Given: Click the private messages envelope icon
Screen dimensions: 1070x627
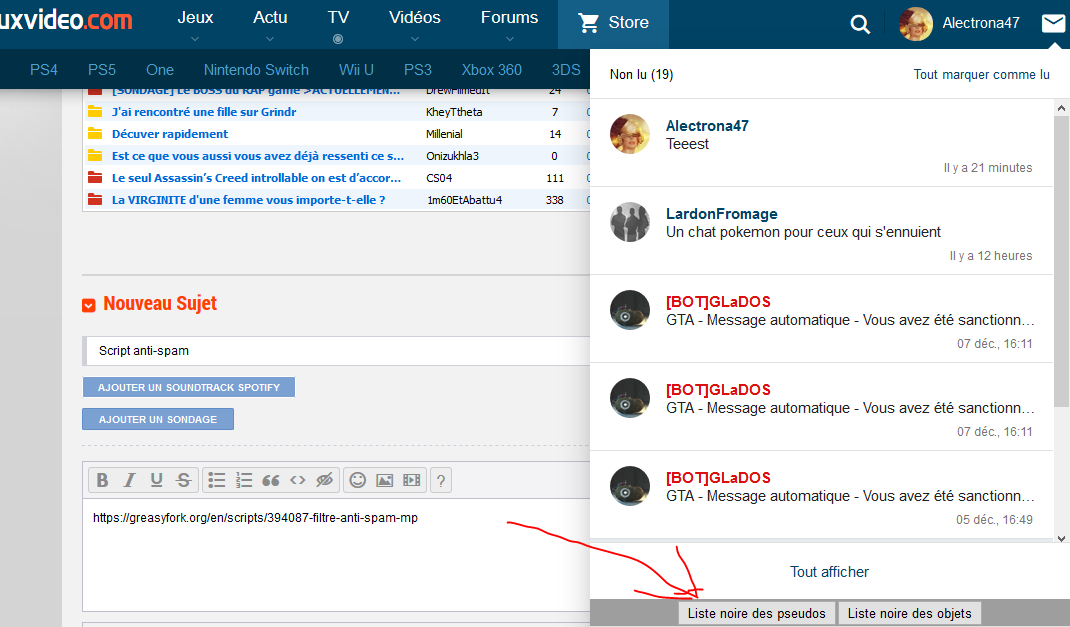Looking at the screenshot, I should (x=1053, y=23).
